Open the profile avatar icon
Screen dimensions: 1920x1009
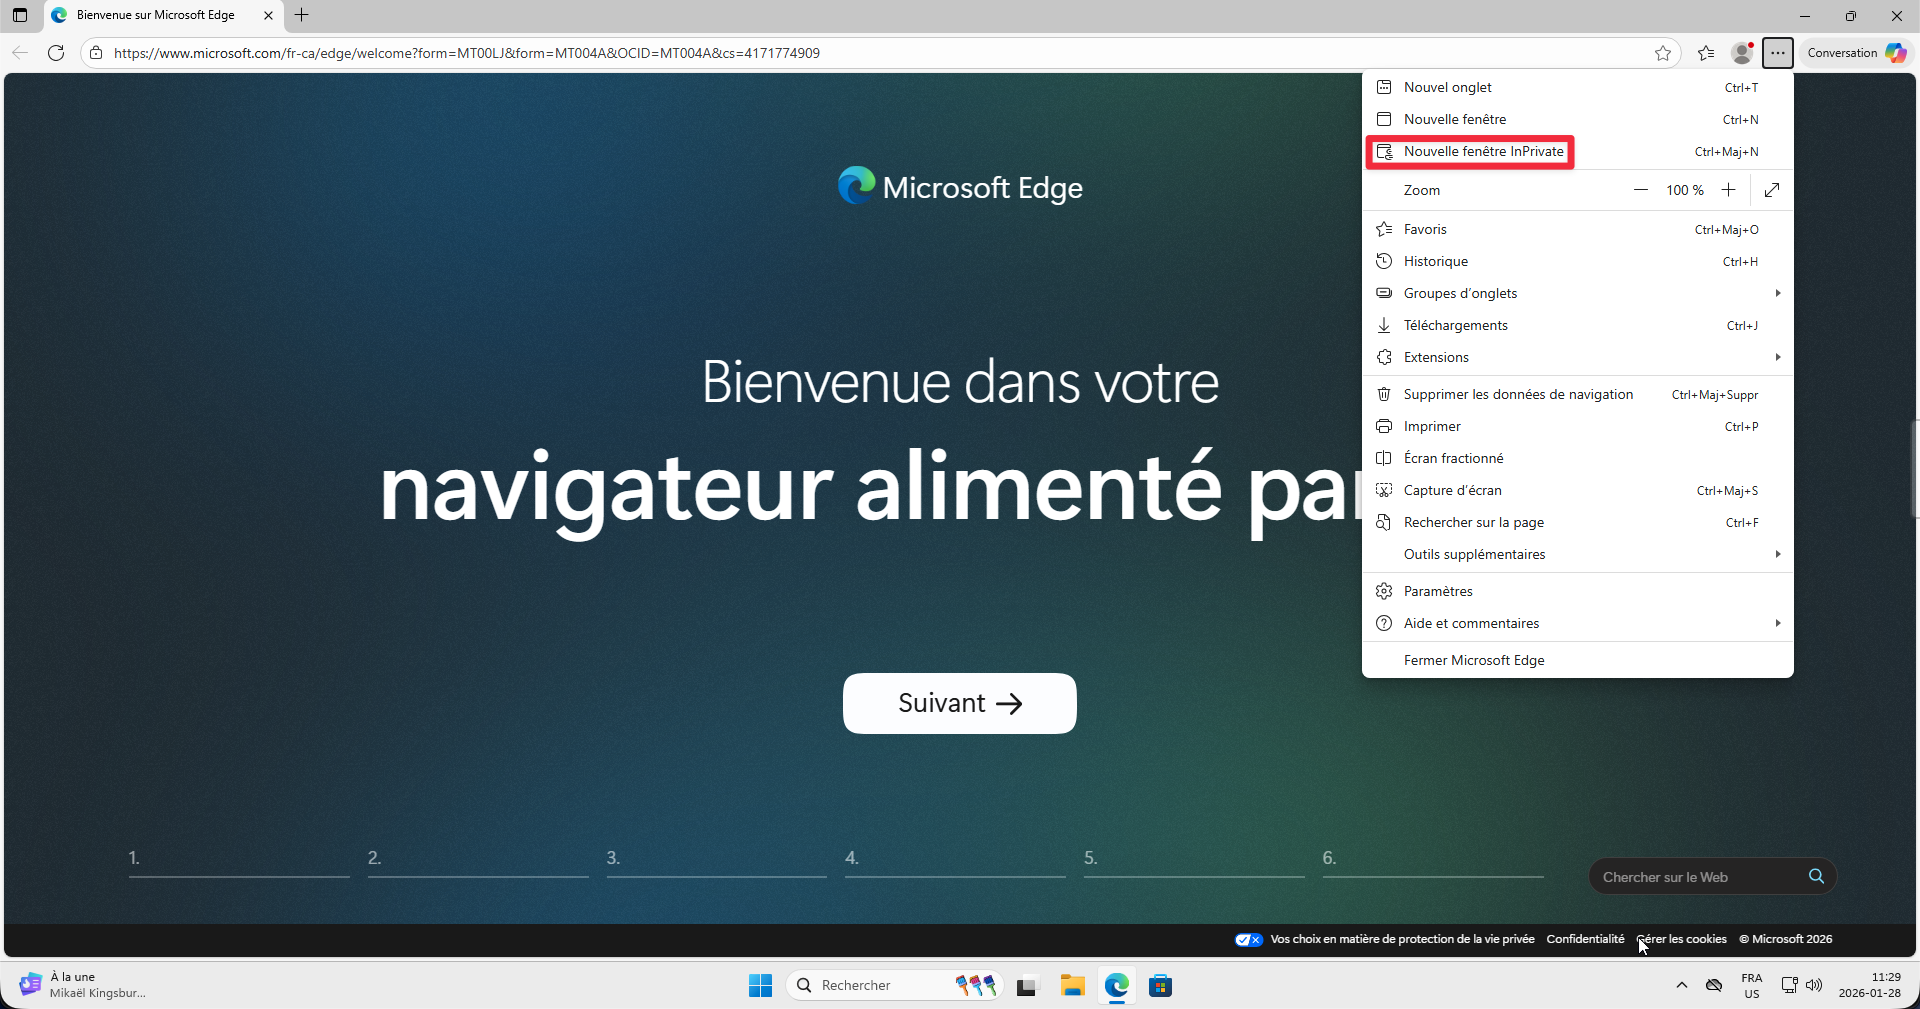tap(1742, 53)
